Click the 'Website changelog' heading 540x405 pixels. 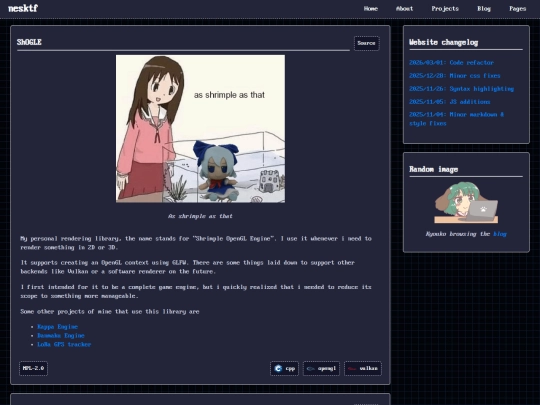pos(444,42)
